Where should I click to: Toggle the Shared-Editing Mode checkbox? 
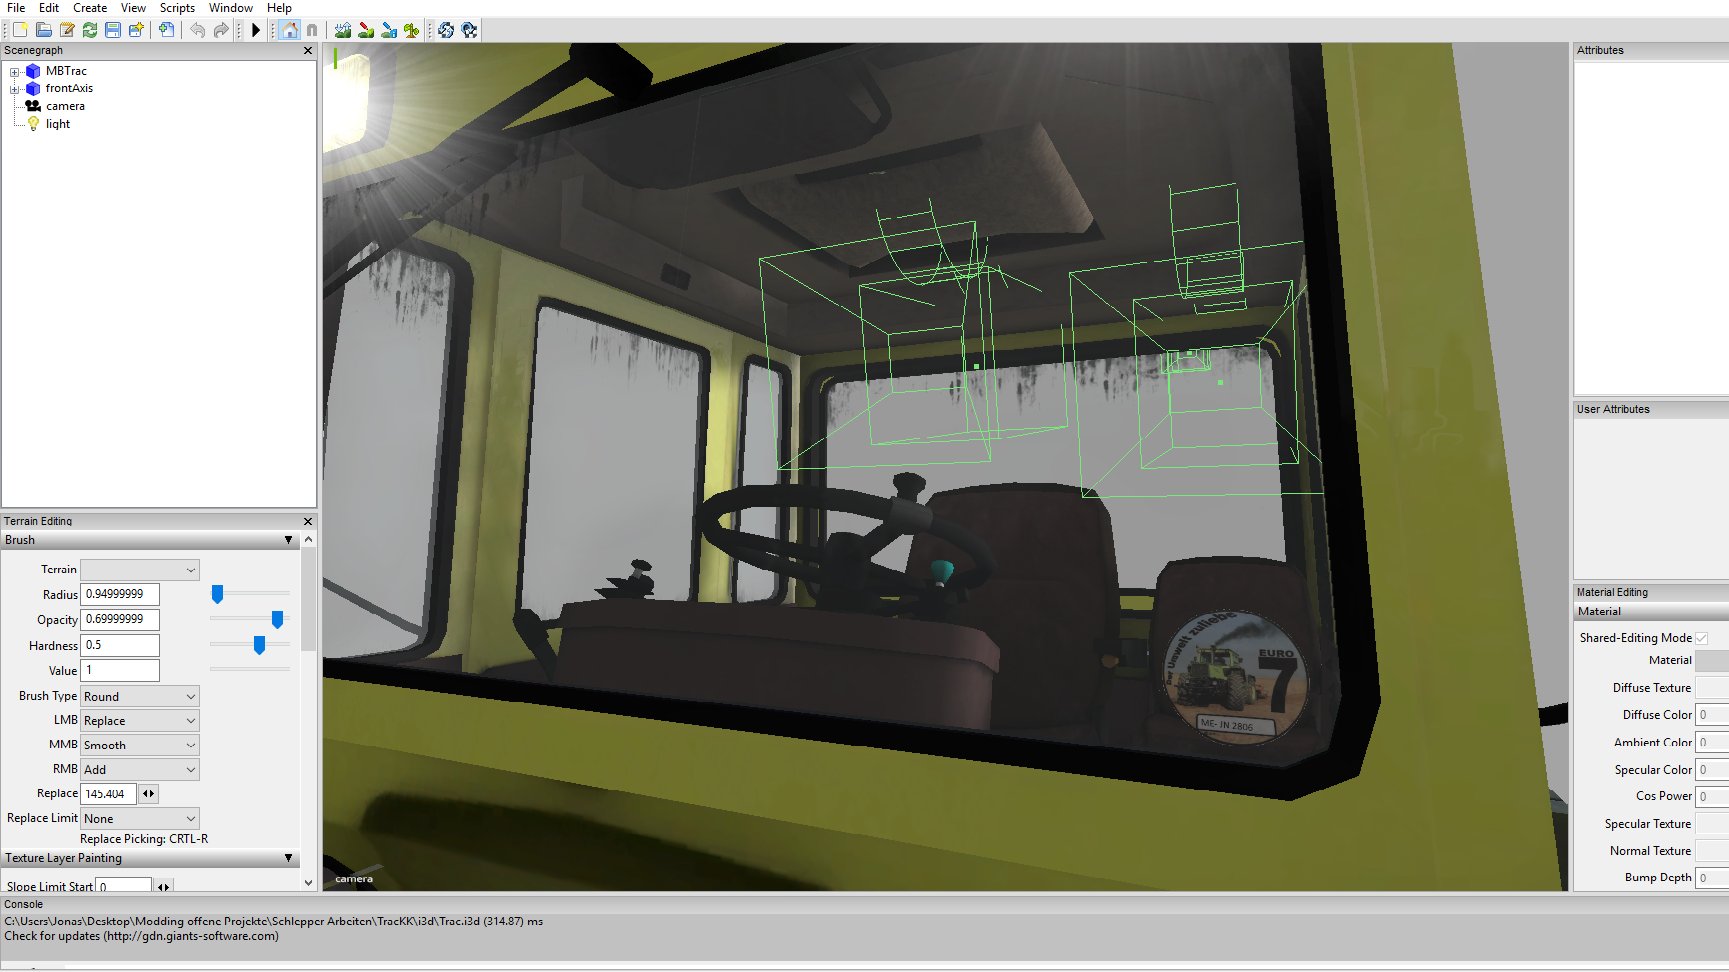pyautogui.click(x=1701, y=638)
